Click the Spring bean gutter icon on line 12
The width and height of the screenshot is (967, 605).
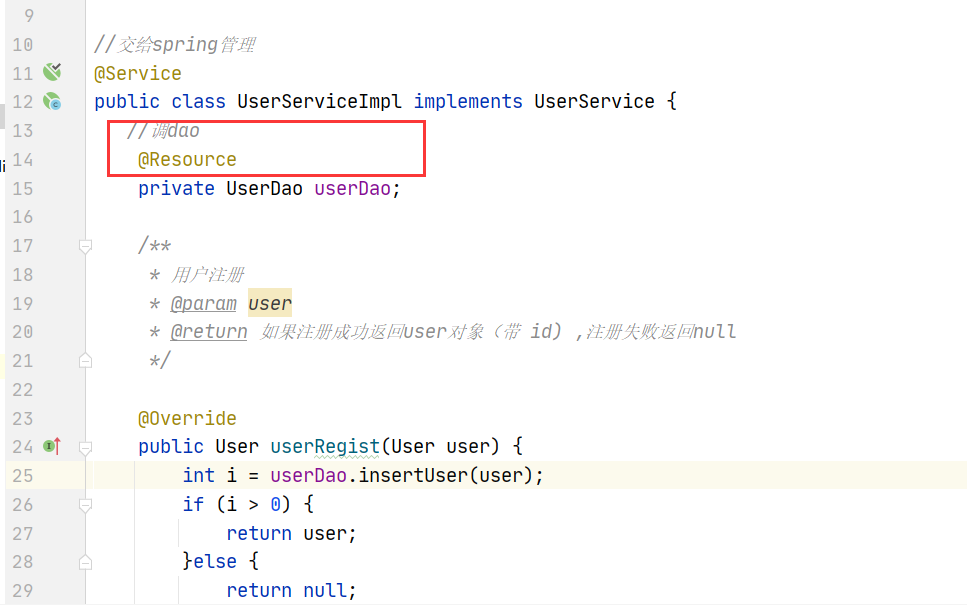[x=51, y=101]
